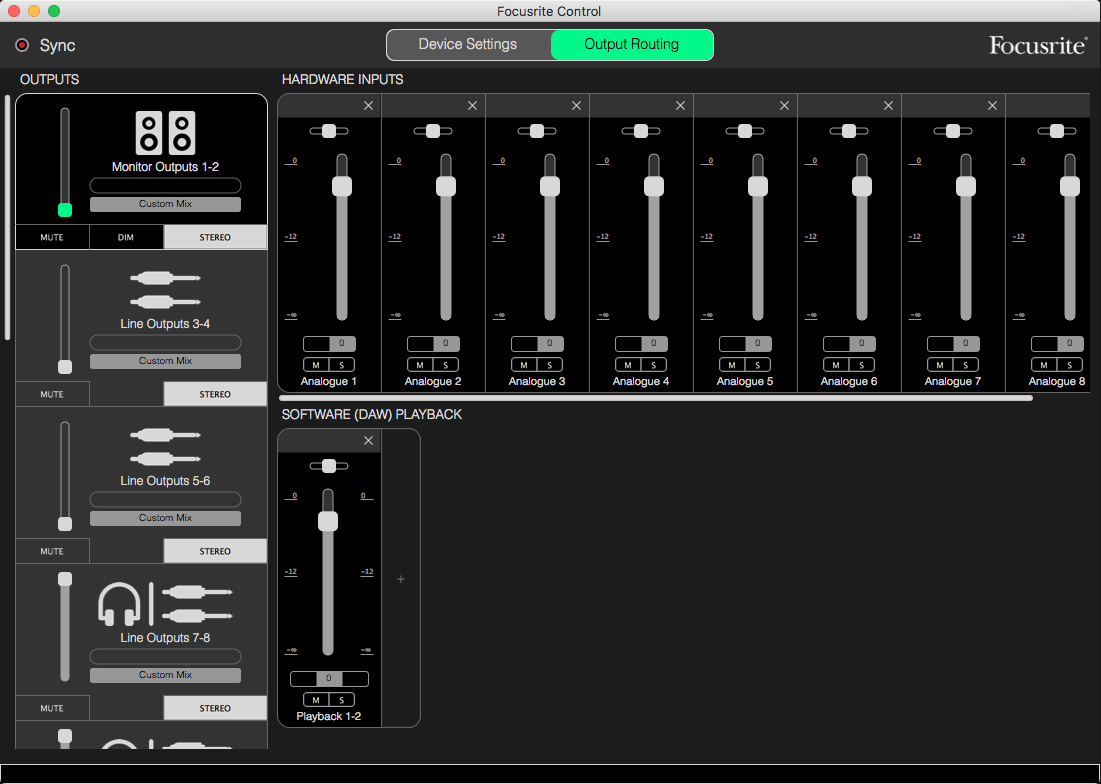Screen dimensions: 1101x784
Task: Click the Playback 1-2 level fader handle
Action: [x=328, y=521]
